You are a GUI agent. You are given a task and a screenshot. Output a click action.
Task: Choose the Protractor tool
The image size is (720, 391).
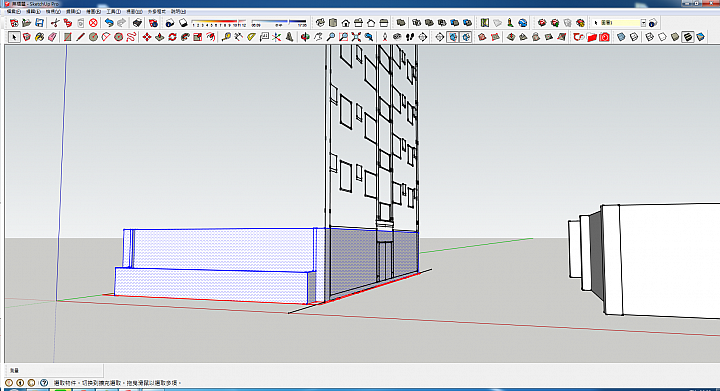pos(251,37)
